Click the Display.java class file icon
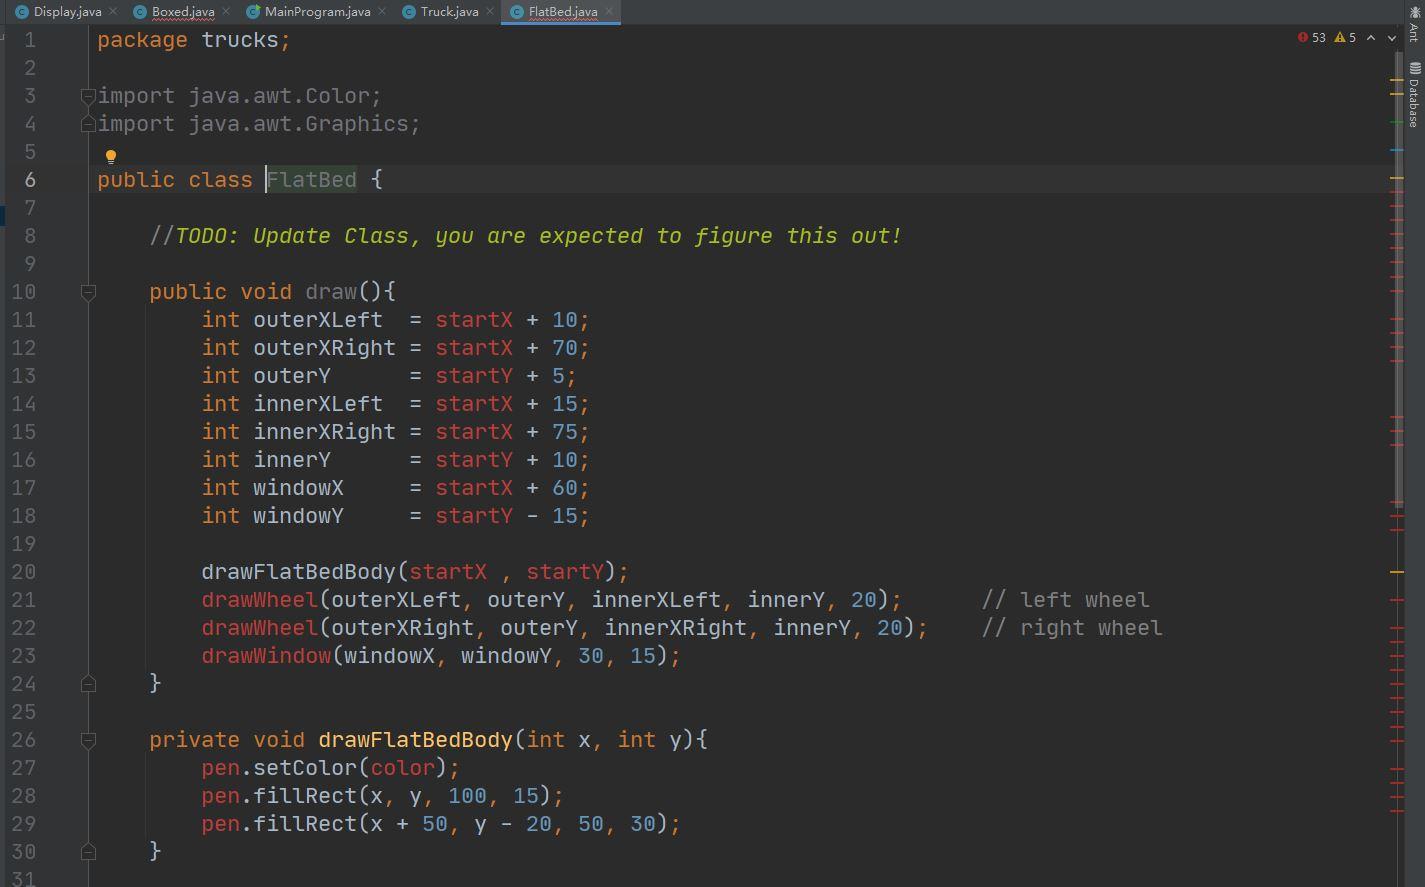 tap(22, 12)
